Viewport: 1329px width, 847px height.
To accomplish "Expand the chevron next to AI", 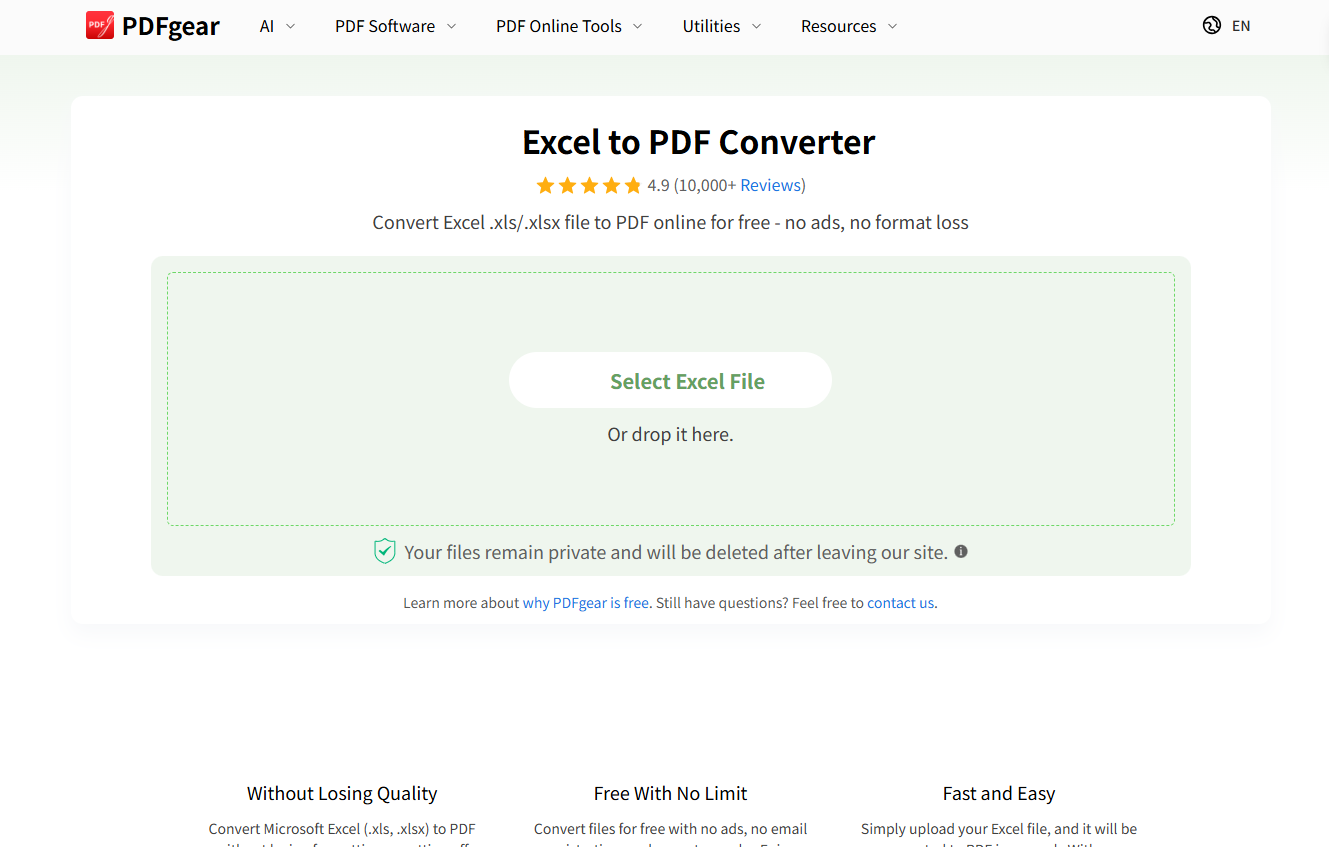I will (x=291, y=26).
